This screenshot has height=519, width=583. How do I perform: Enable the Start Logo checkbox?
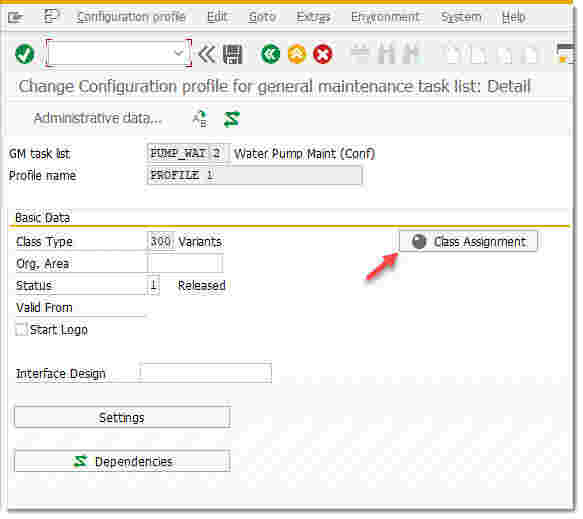click(21, 329)
